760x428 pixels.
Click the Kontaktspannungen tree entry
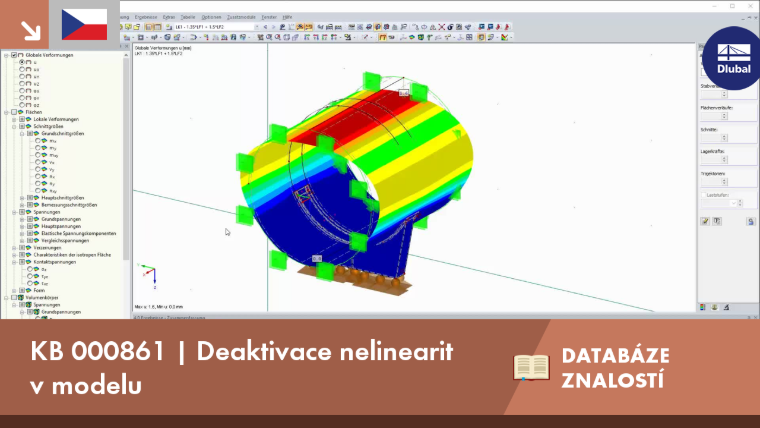pos(55,262)
